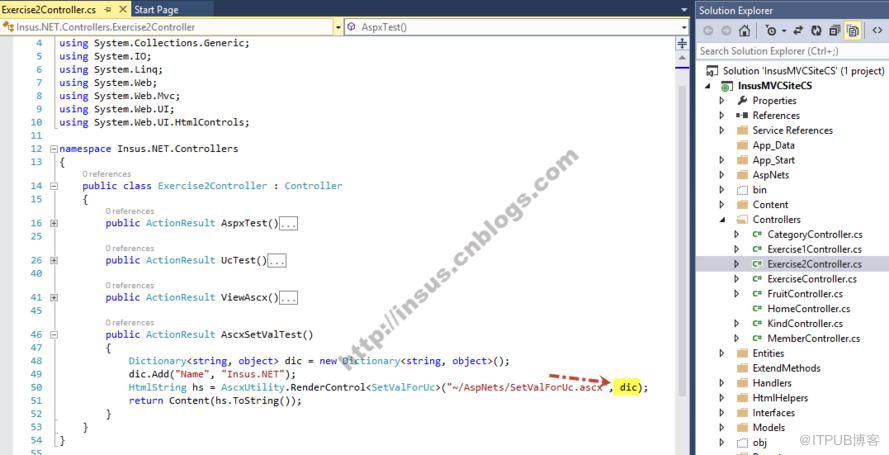Click the C# icon of CategoryController.cs
The image size is (889, 455).
coord(757,235)
